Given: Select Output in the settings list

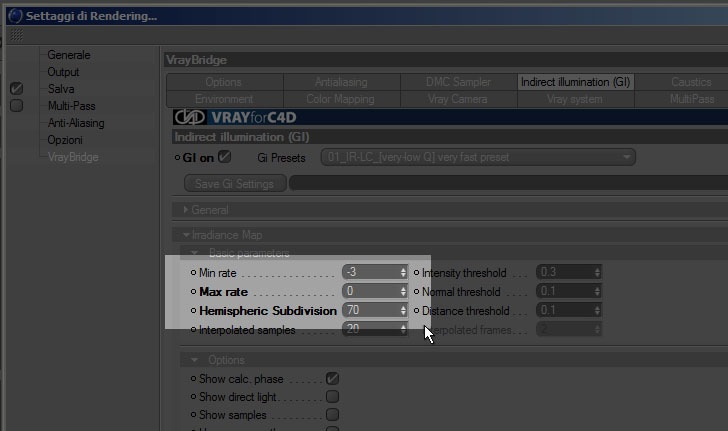Looking at the screenshot, I should click(x=63, y=72).
